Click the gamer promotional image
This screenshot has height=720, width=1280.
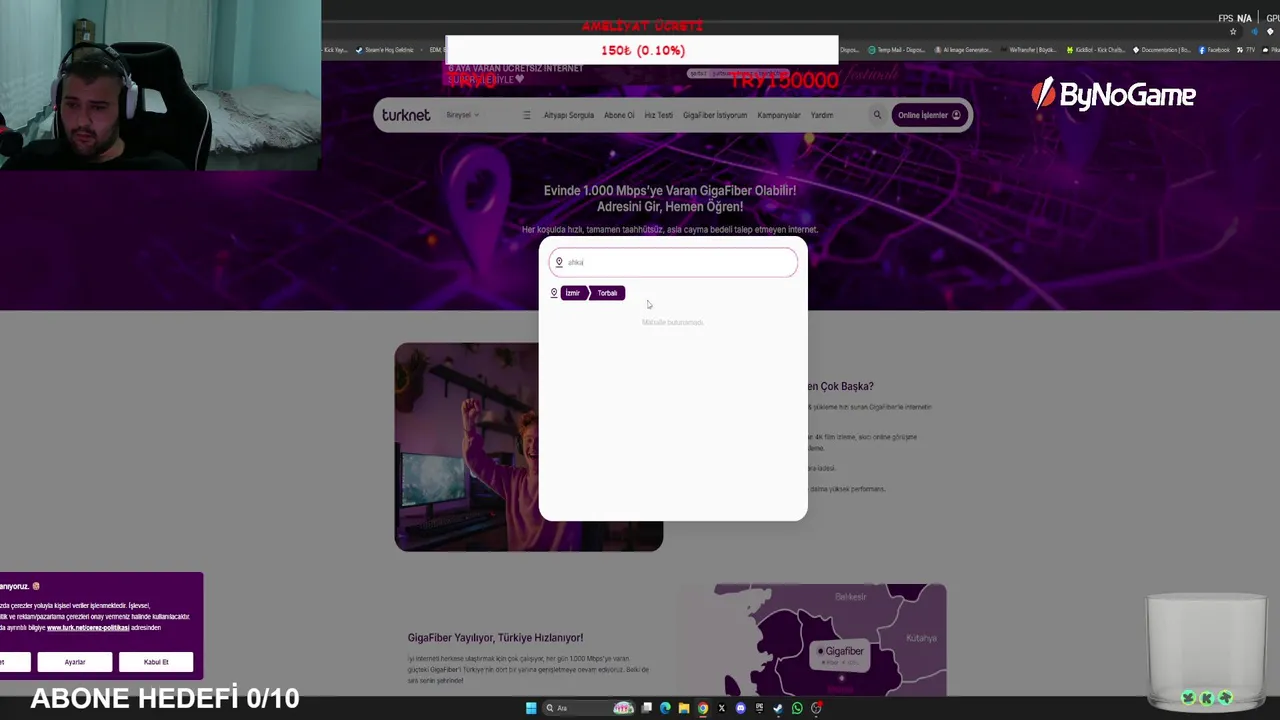click(528, 447)
